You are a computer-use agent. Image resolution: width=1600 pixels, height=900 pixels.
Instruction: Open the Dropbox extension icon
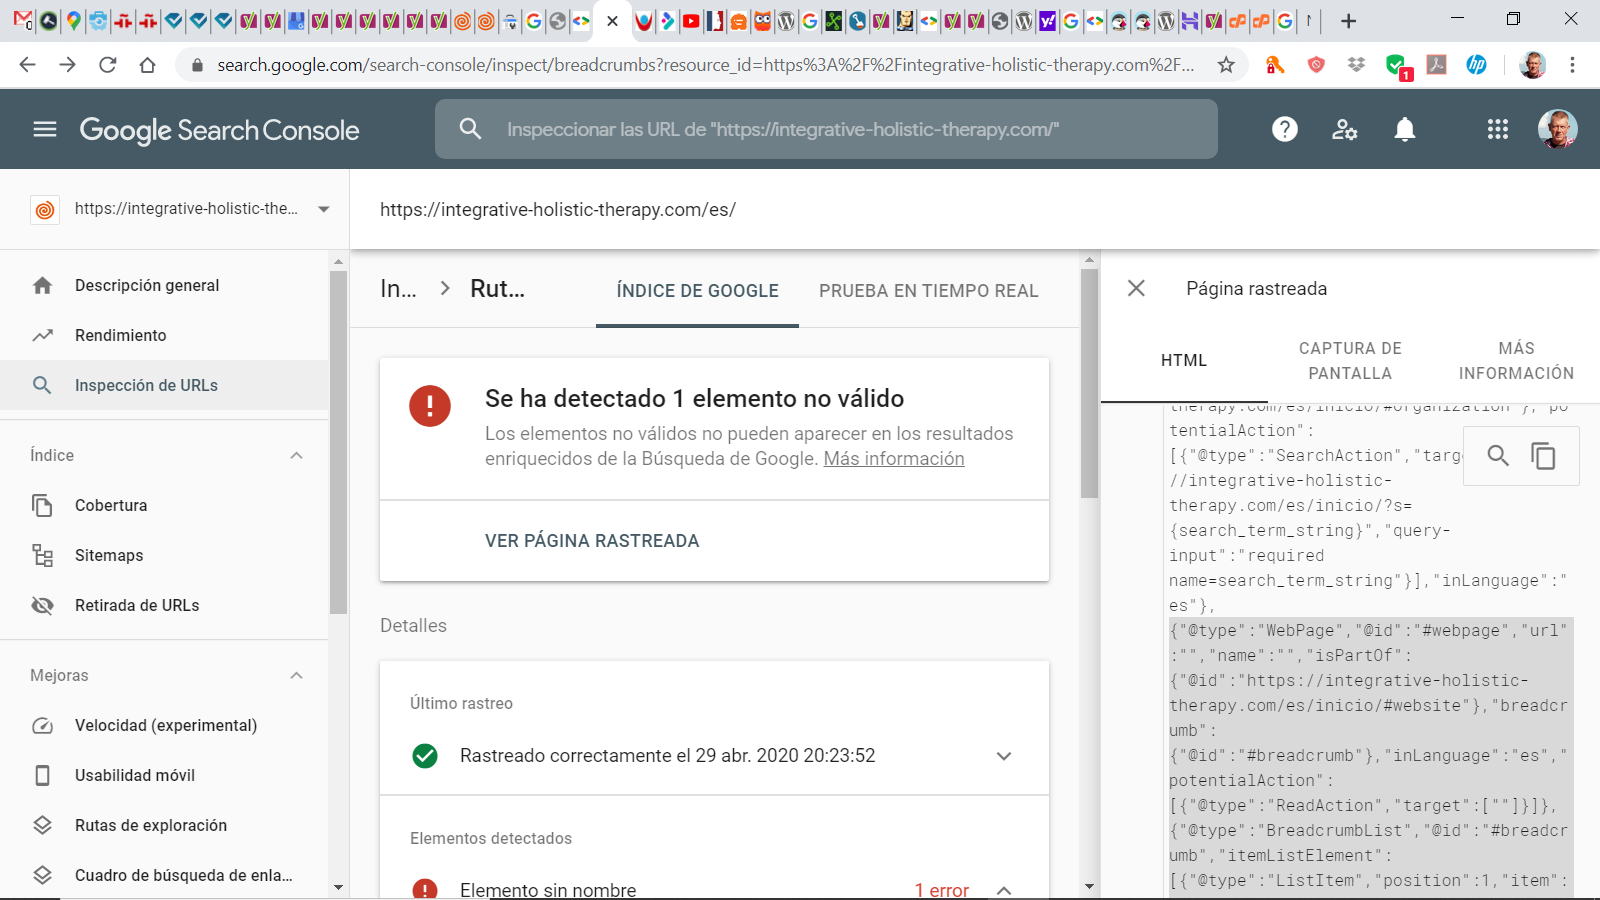pyautogui.click(x=1356, y=65)
